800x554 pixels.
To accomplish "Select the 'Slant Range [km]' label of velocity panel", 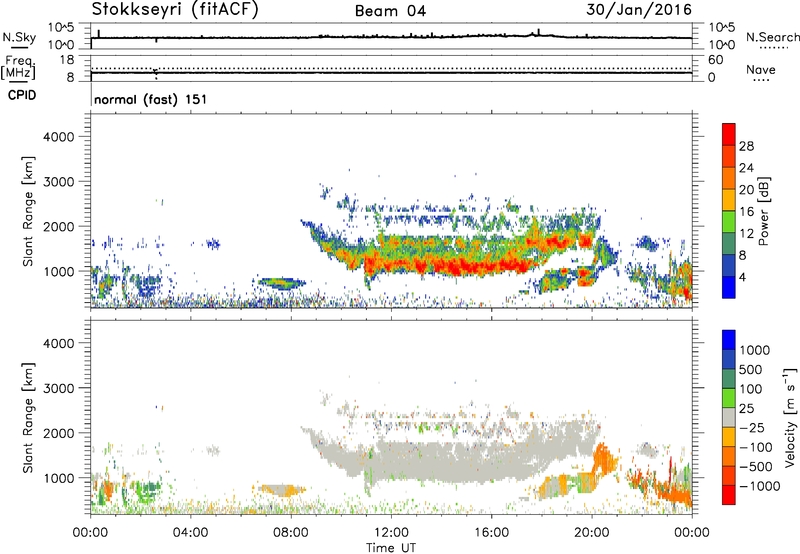I will click(28, 417).
